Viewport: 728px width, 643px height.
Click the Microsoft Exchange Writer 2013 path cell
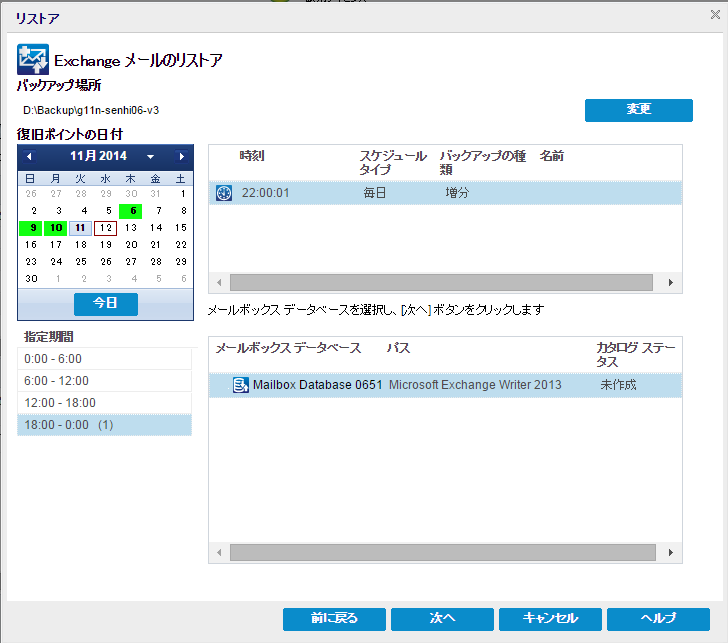[475, 385]
